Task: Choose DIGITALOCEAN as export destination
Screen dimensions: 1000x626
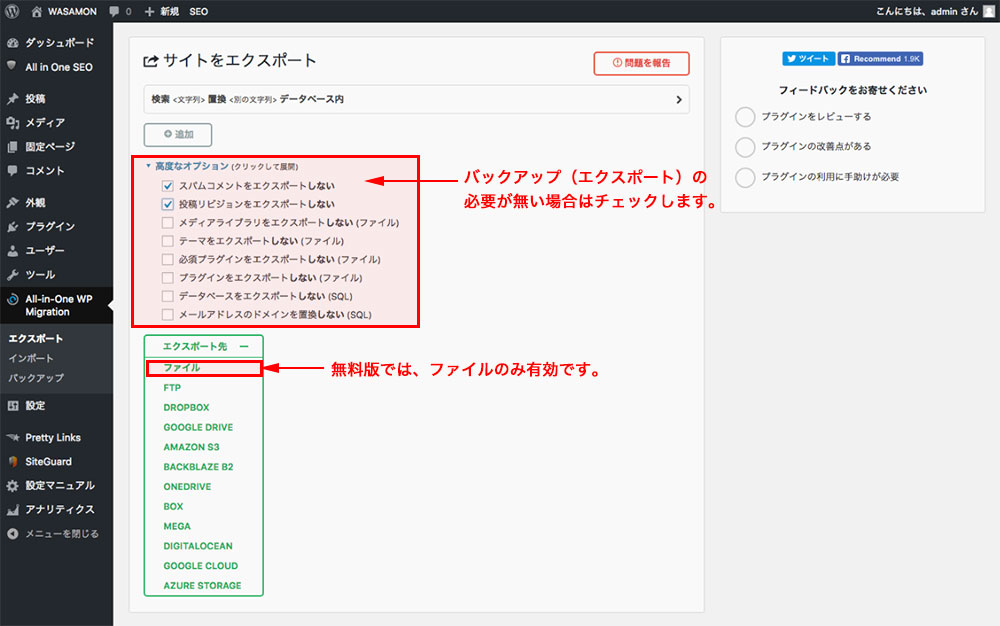Action: coord(198,546)
